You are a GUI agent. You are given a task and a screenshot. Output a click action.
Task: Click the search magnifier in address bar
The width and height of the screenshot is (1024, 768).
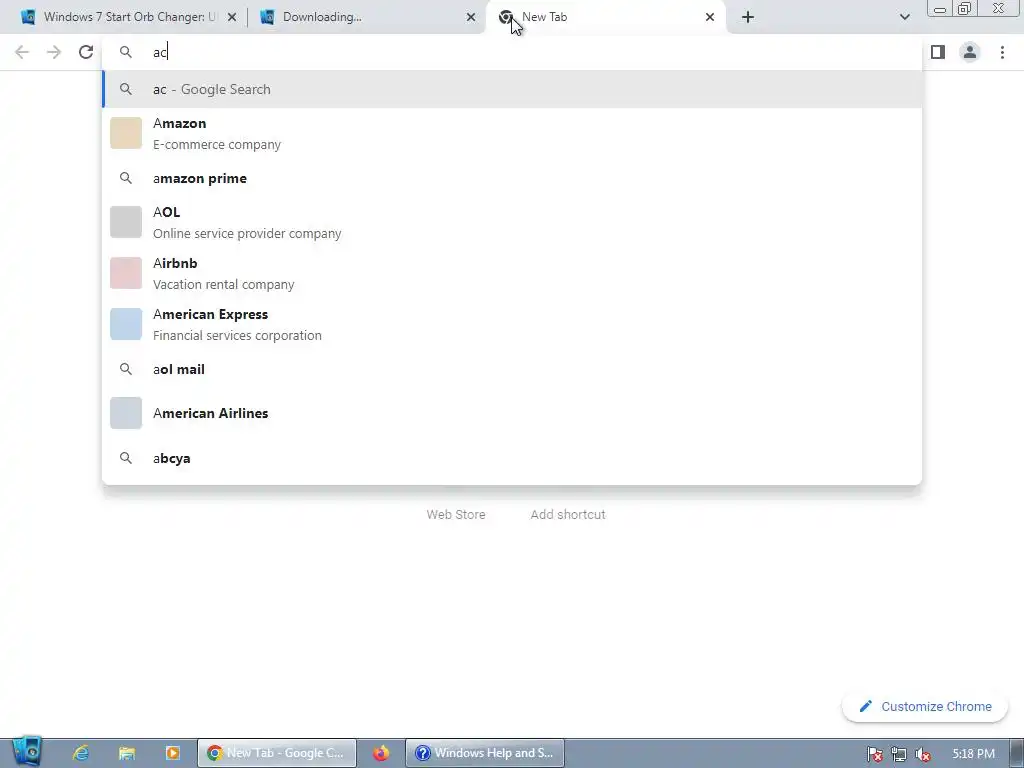pyautogui.click(x=126, y=52)
